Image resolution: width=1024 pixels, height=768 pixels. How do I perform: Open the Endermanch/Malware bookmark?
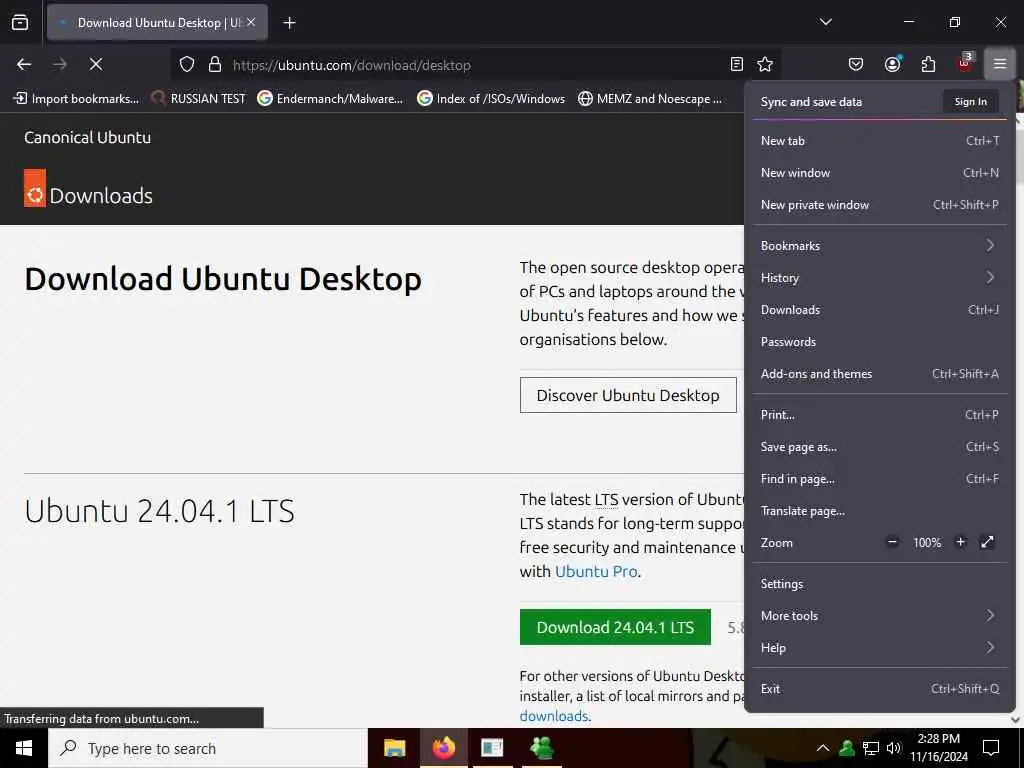click(330, 99)
